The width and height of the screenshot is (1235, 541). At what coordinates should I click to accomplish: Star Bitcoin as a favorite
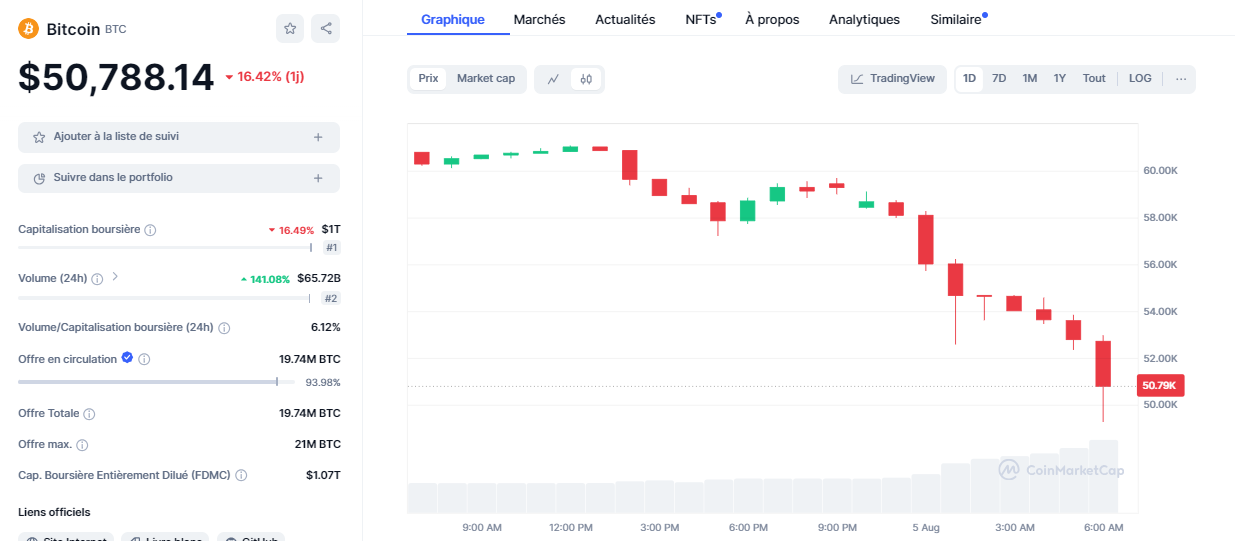tap(290, 29)
